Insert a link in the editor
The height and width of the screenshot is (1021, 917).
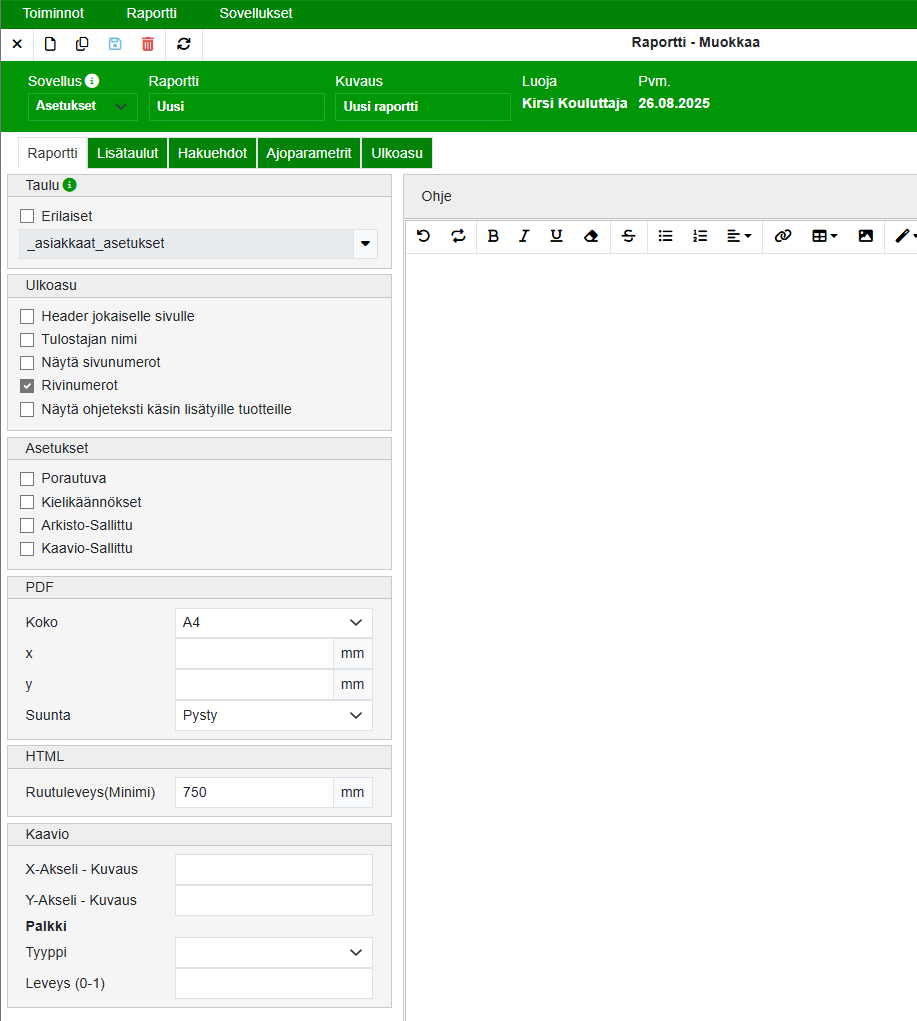[783, 236]
